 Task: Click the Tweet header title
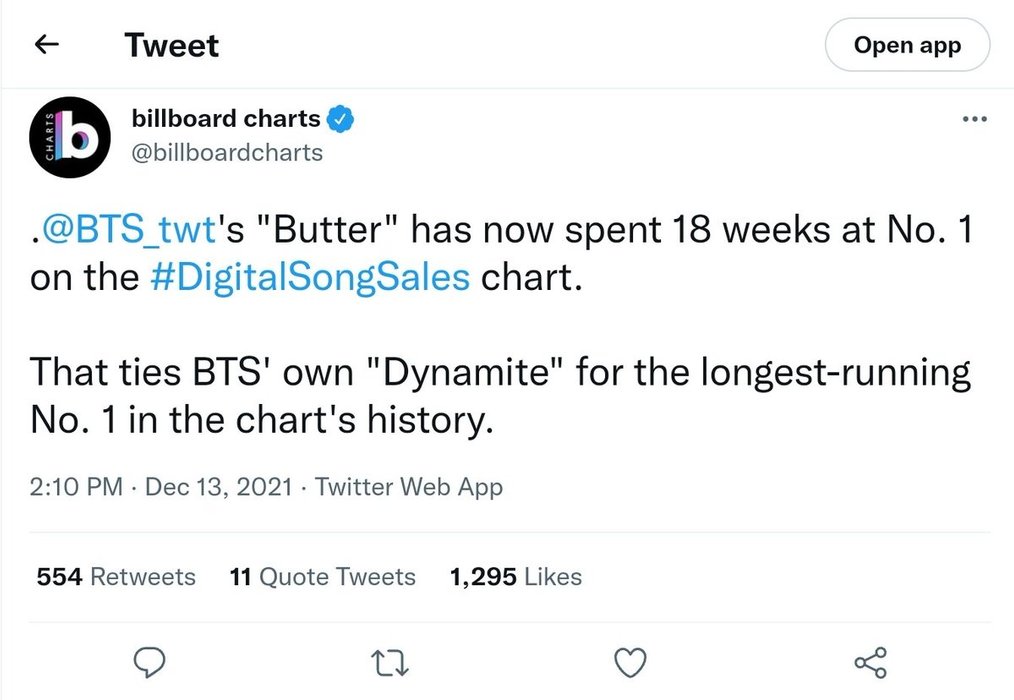(x=171, y=45)
